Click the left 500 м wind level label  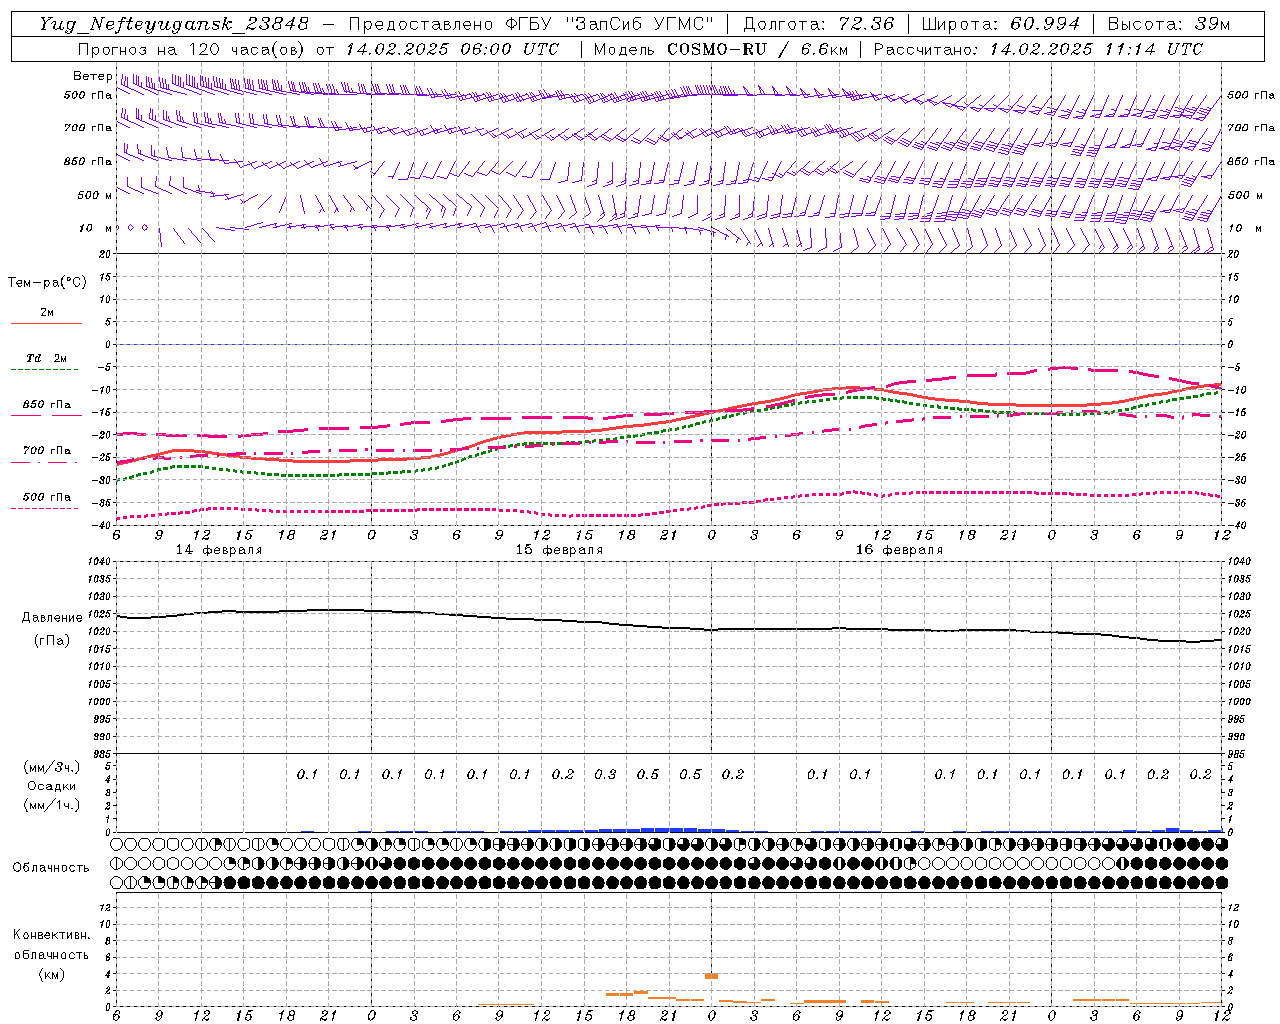click(x=95, y=195)
